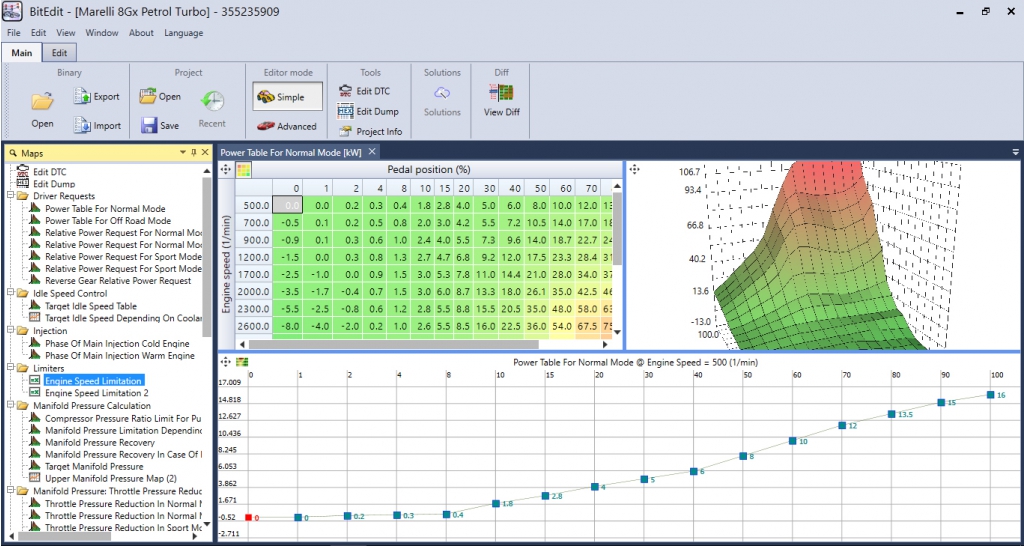Open the Edit menu
This screenshot has height=546, width=1024.
click(39, 33)
